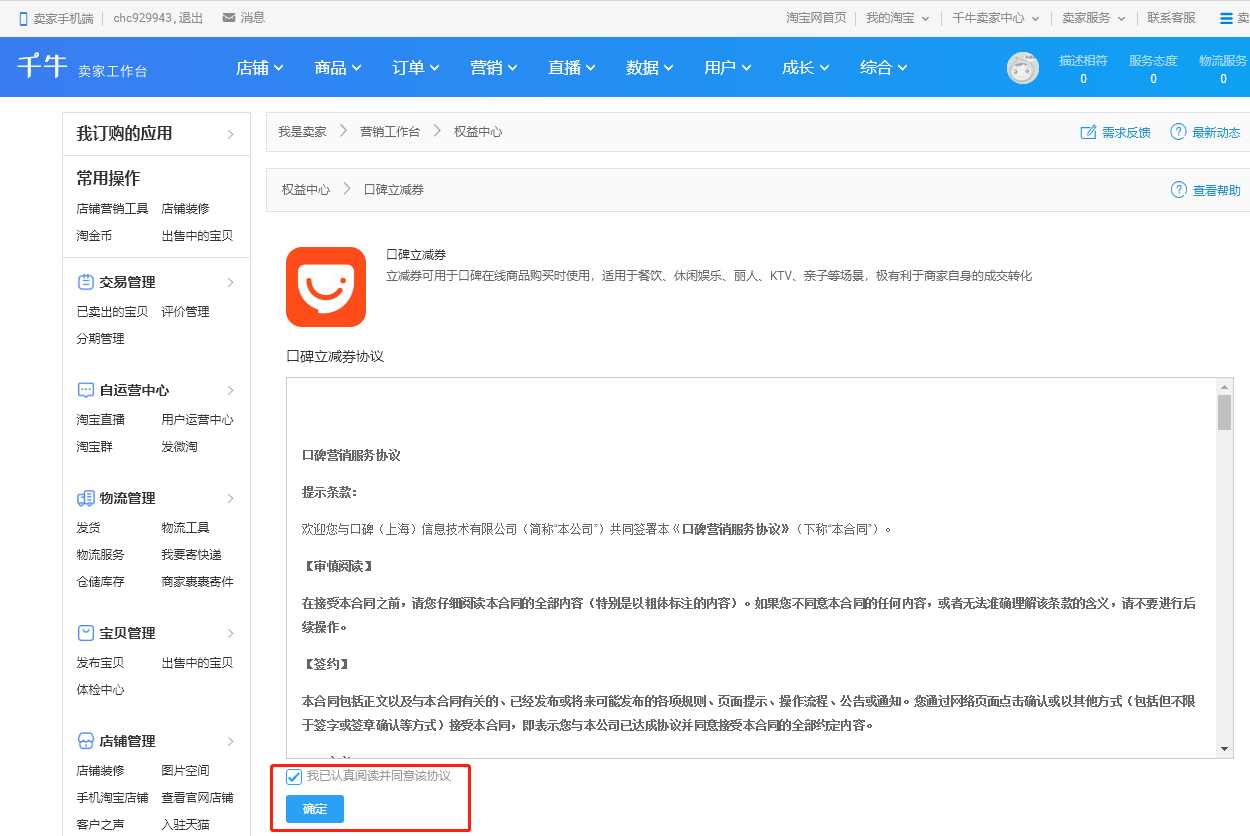Open 查看官网店铺 in sidebar
This screenshot has height=836, width=1250.
click(x=197, y=798)
